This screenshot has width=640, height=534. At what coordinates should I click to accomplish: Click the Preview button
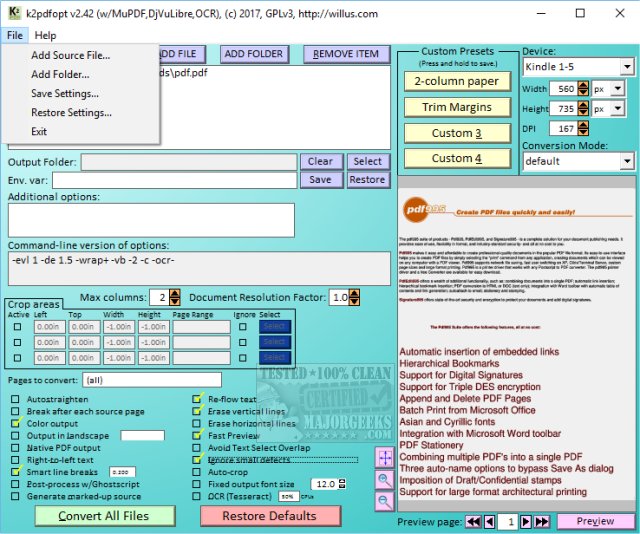596,521
